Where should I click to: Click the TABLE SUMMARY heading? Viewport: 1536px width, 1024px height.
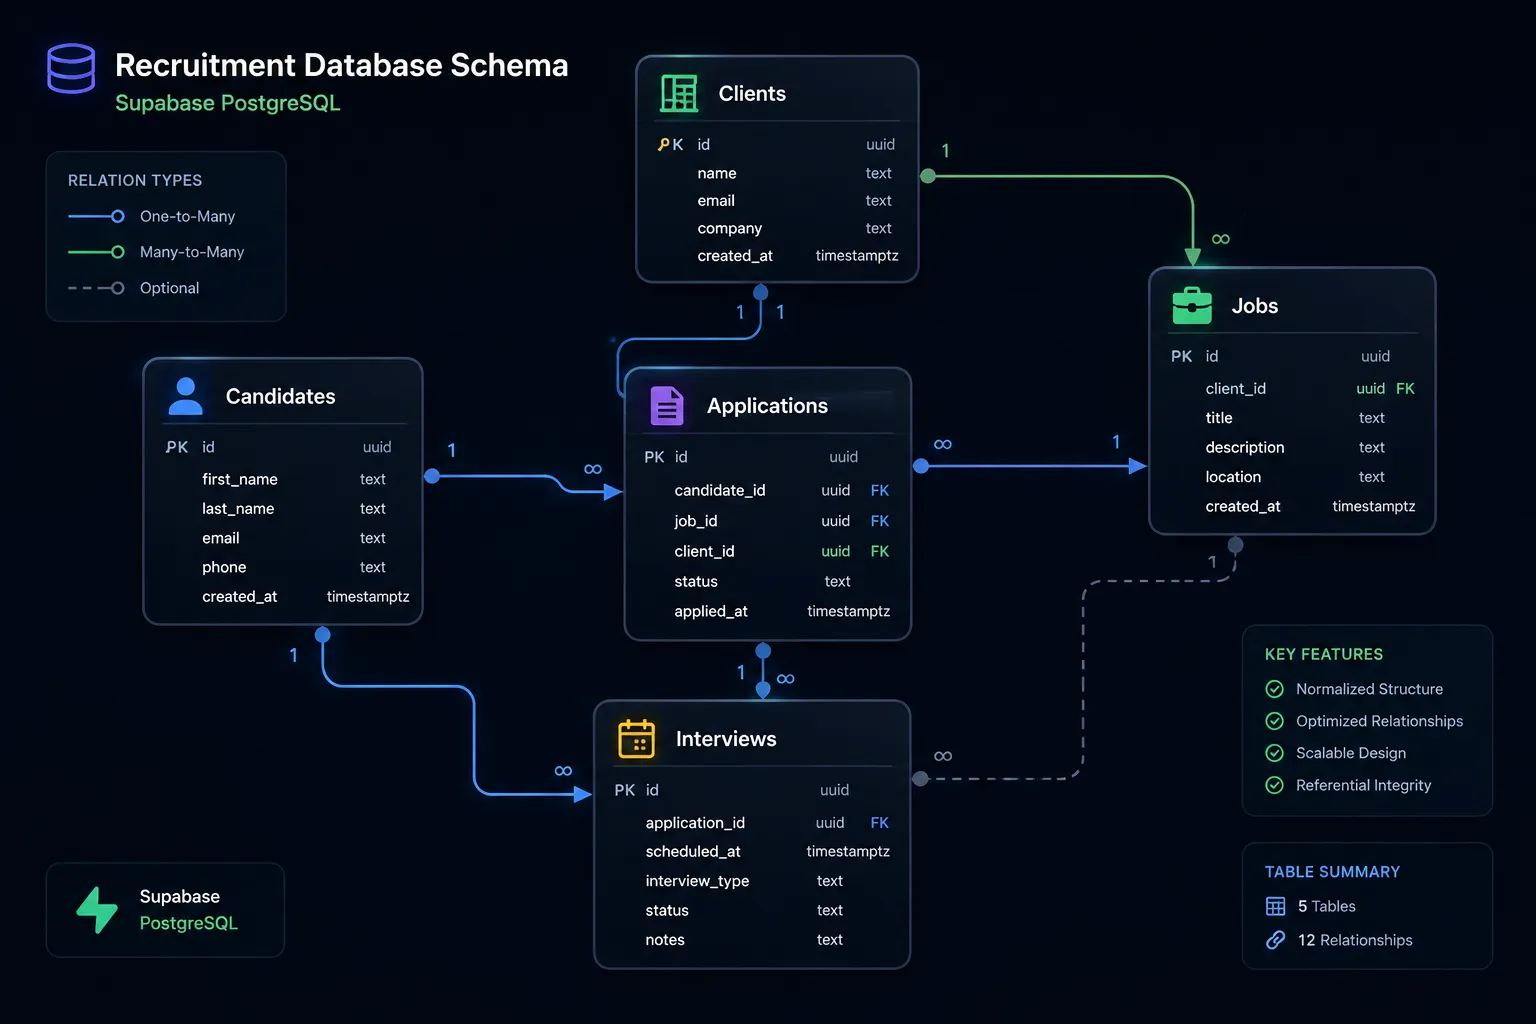coord(1332,872)
